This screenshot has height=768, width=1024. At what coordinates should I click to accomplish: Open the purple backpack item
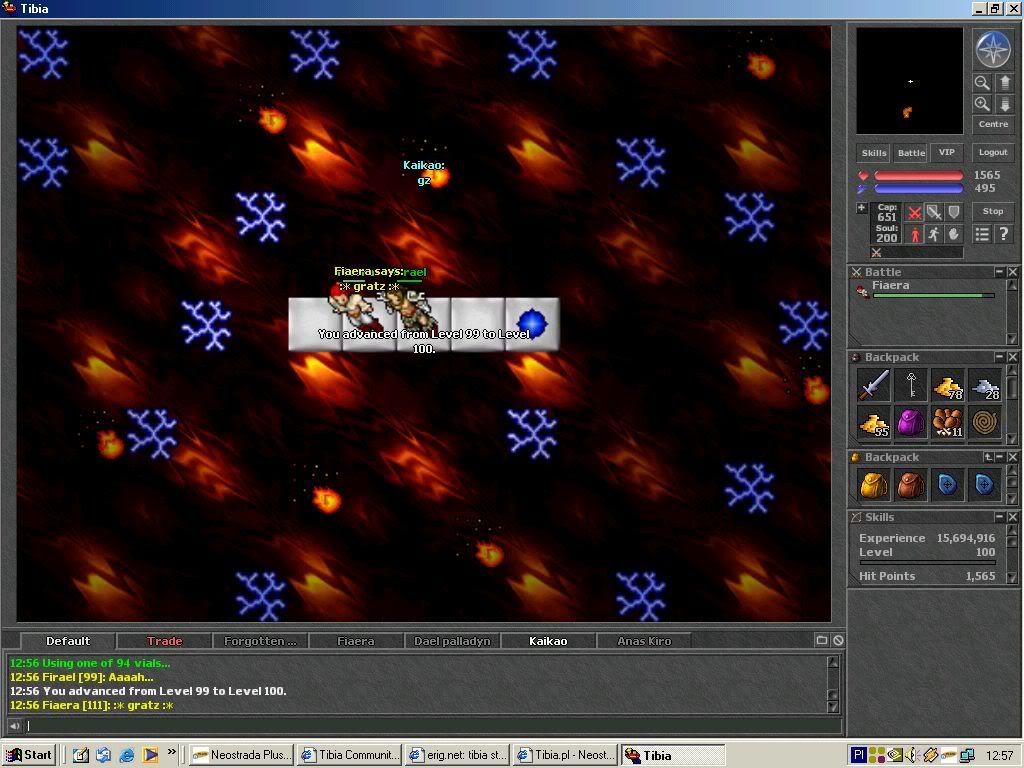pos(911,423)
